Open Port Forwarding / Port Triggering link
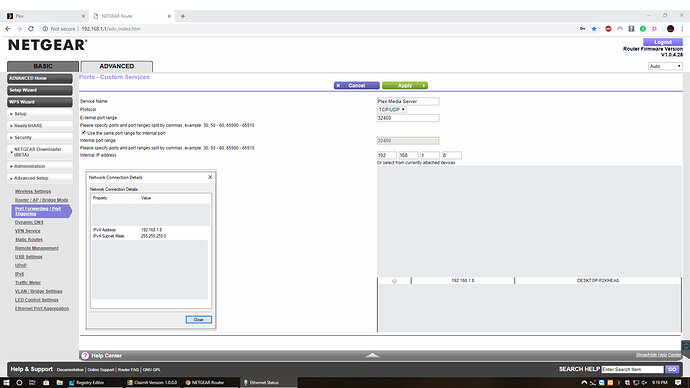690x388 pixels. [x=38, y=211]
